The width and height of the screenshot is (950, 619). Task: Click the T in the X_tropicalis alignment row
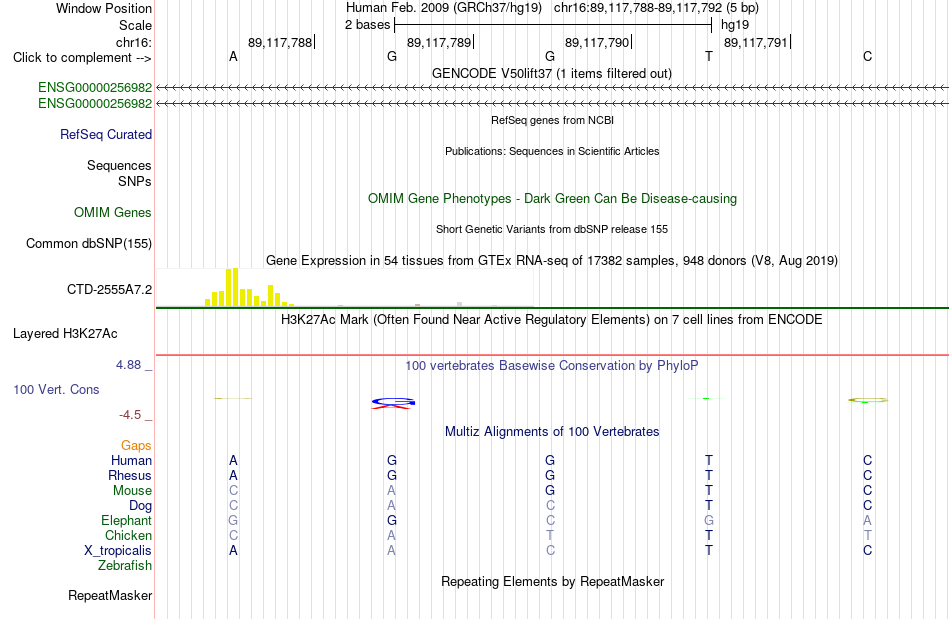[709, 551]
